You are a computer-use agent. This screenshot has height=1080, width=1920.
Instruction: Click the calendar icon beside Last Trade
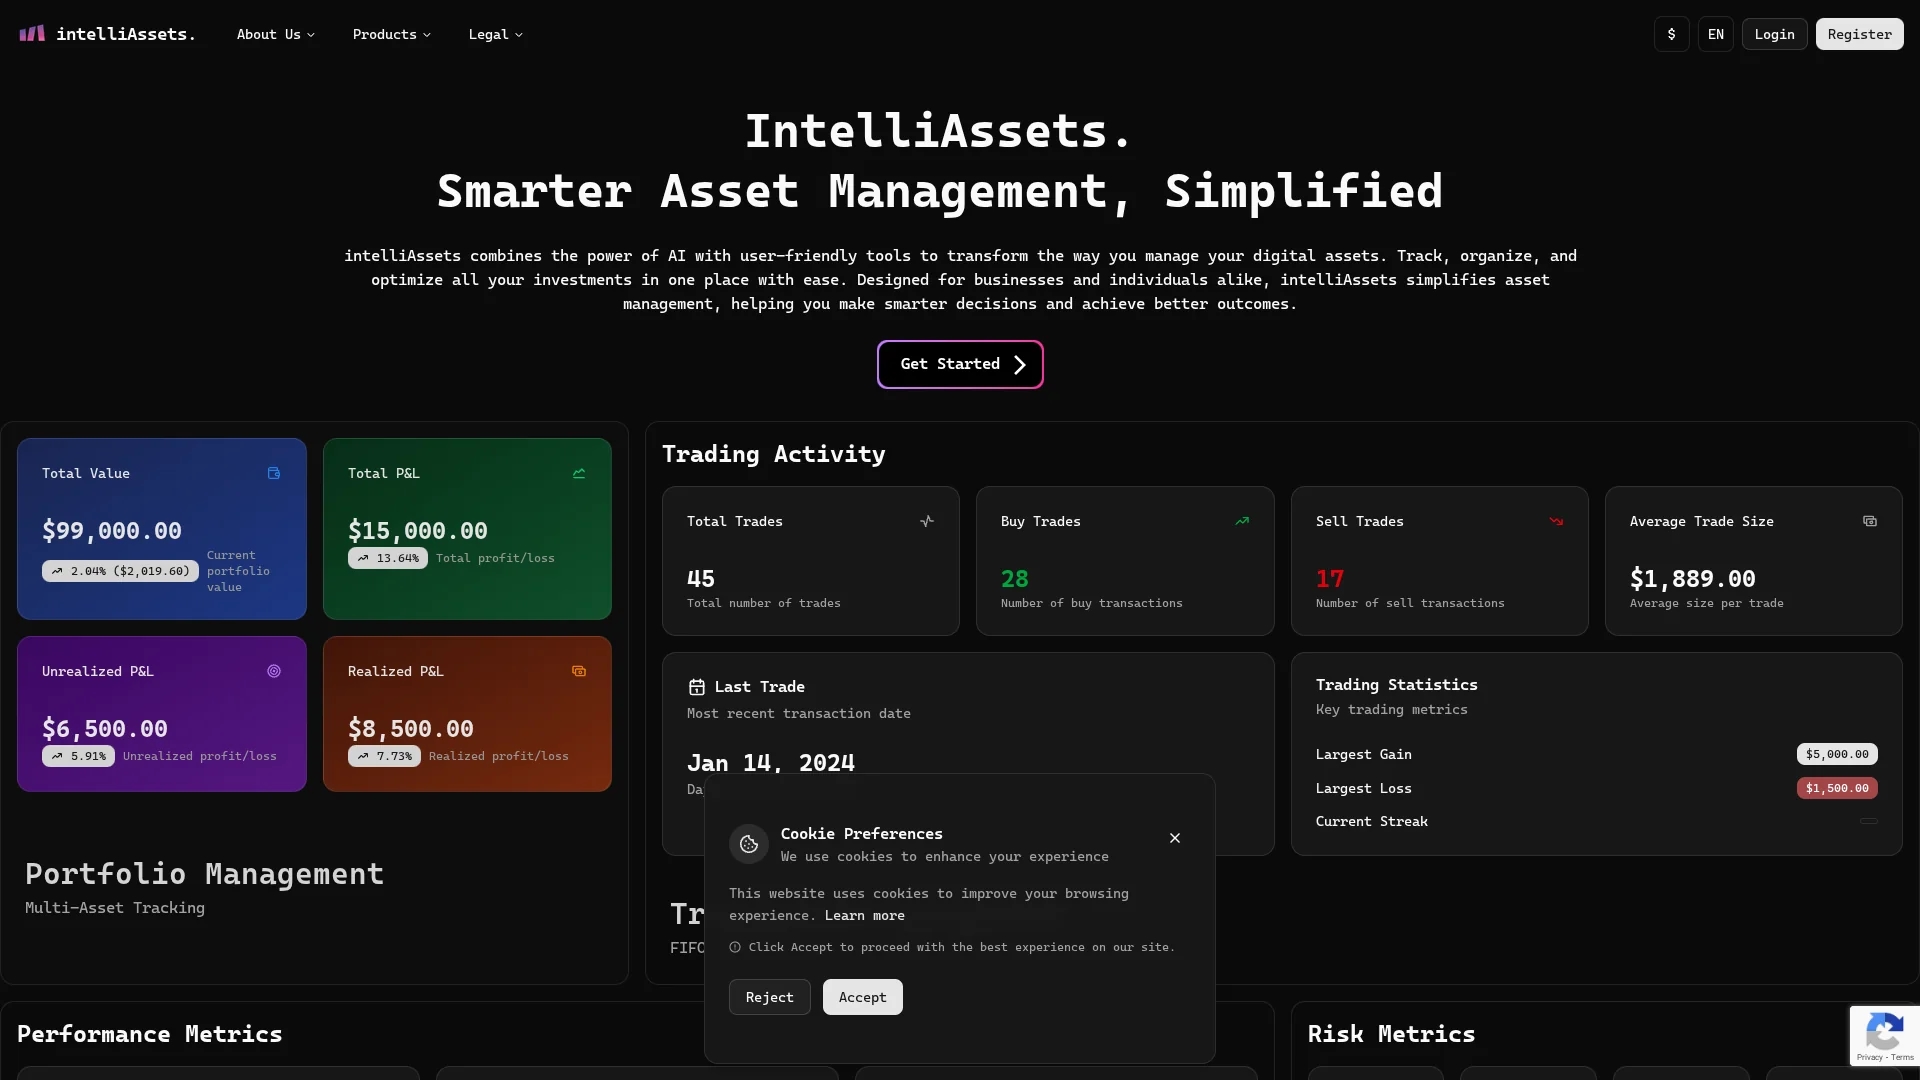click(697, 687)
